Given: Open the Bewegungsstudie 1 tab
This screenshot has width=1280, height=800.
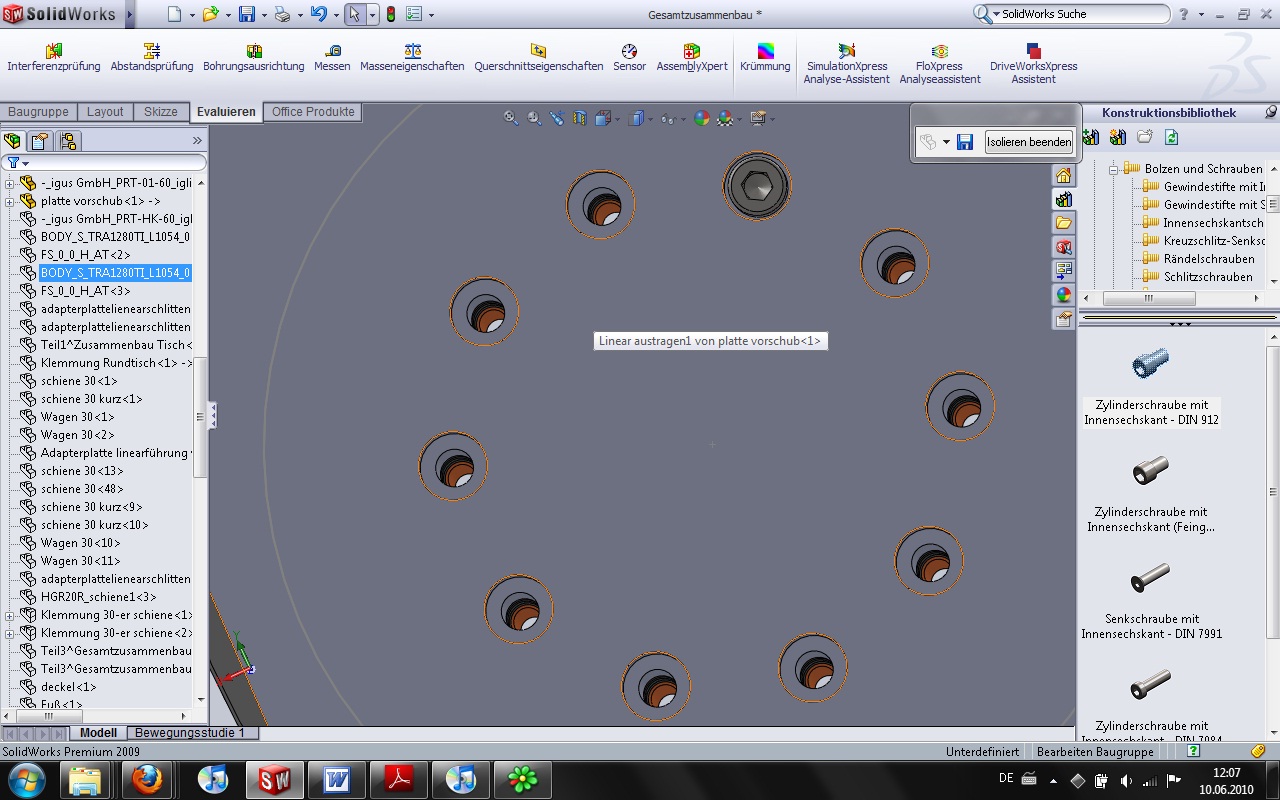Looking at the screenshot, I should [x=189, y=733].
